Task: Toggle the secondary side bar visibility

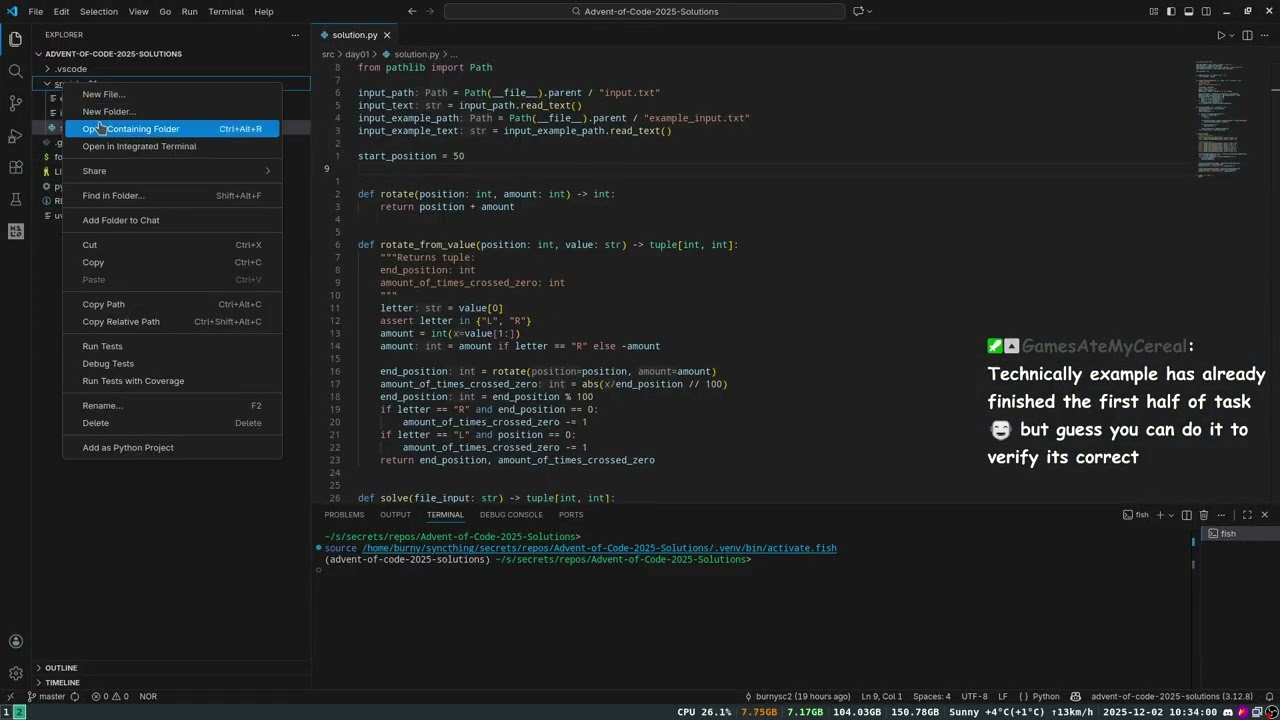Action: (x=1206, y=11)
